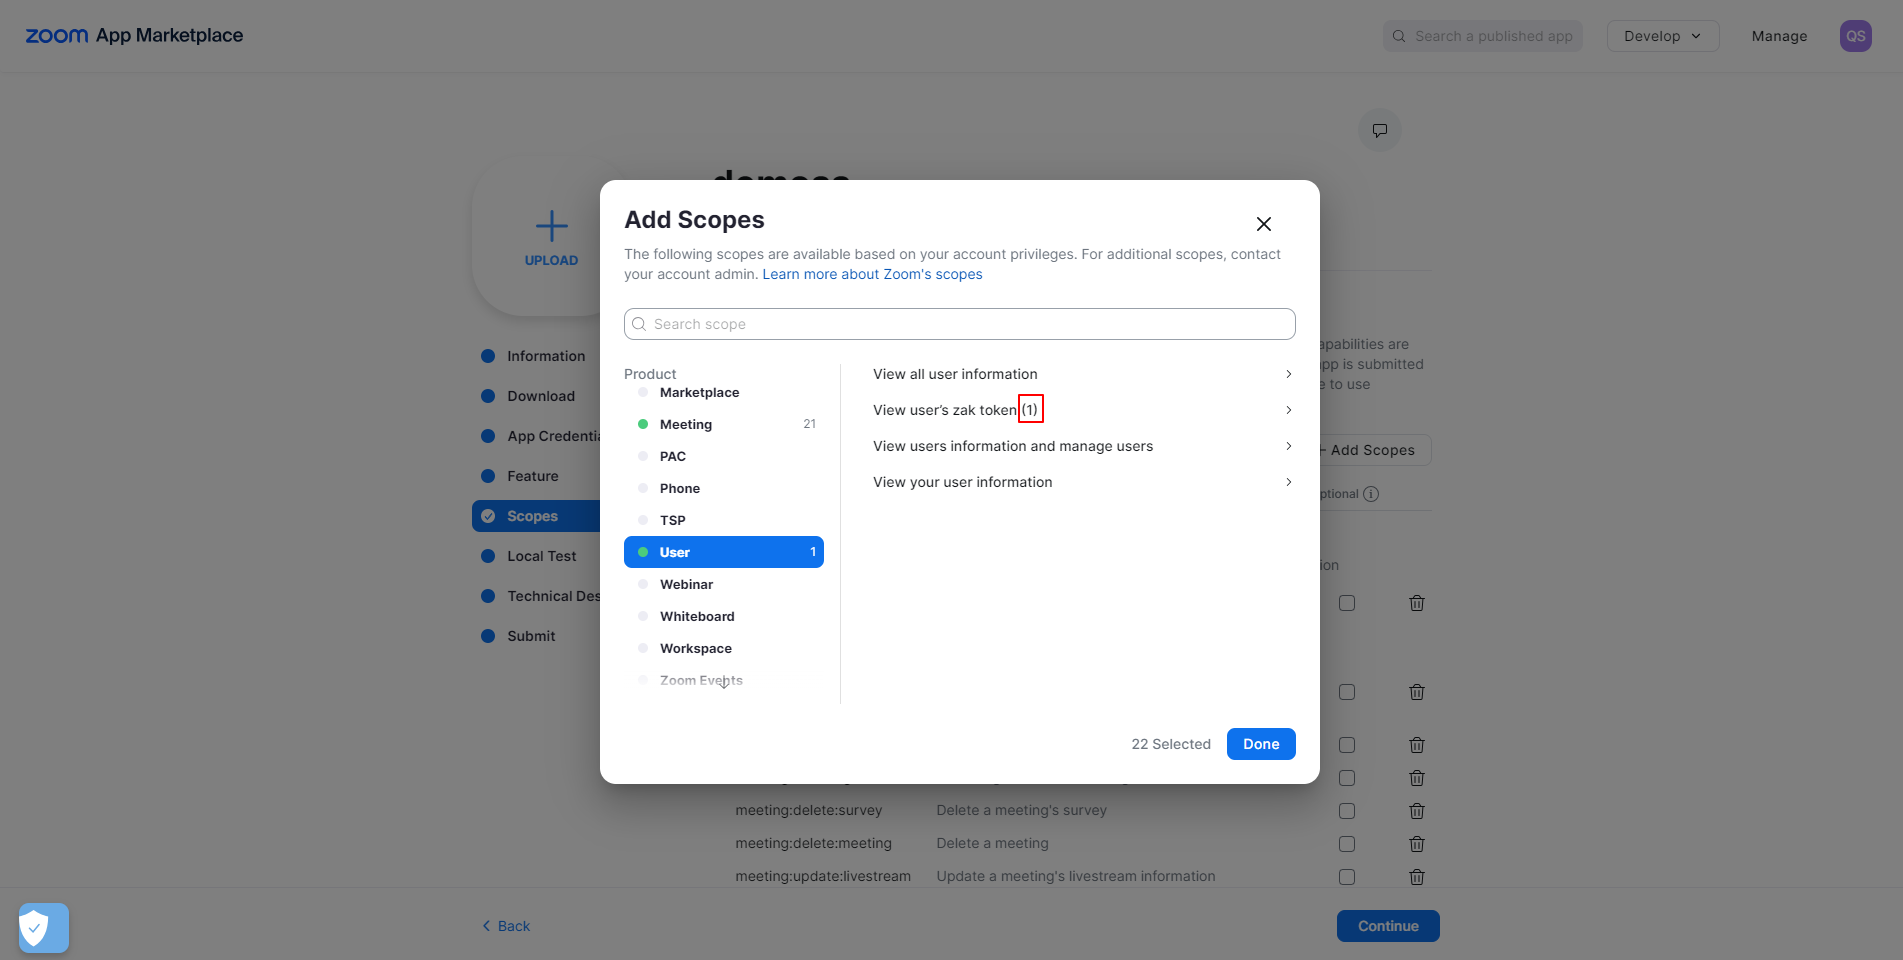Select the Meeting product category
The width and height of the screenshot is (1903, 960).
point(686,424)
